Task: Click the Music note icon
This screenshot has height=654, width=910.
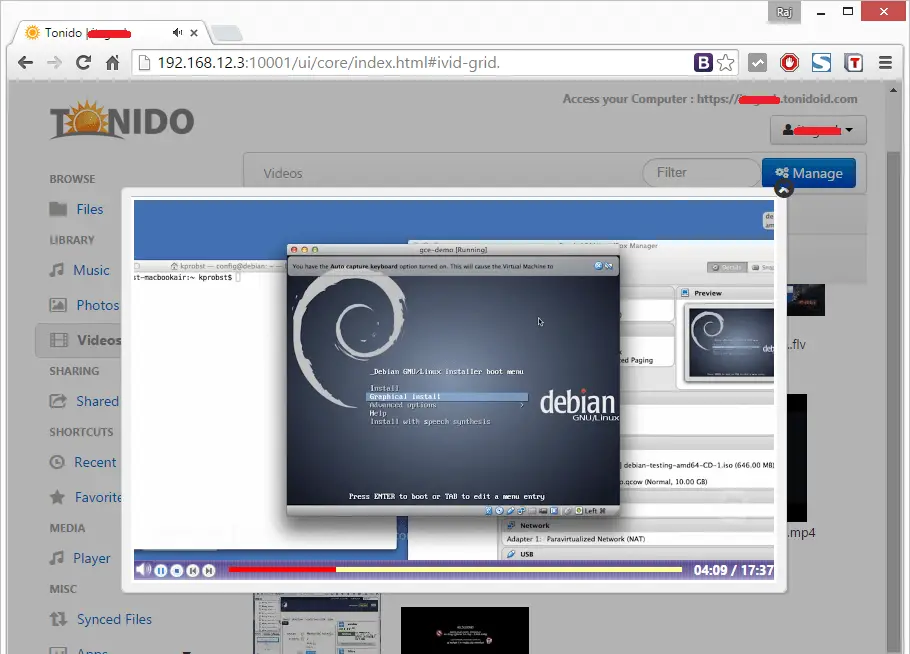Action: point(56,270)
